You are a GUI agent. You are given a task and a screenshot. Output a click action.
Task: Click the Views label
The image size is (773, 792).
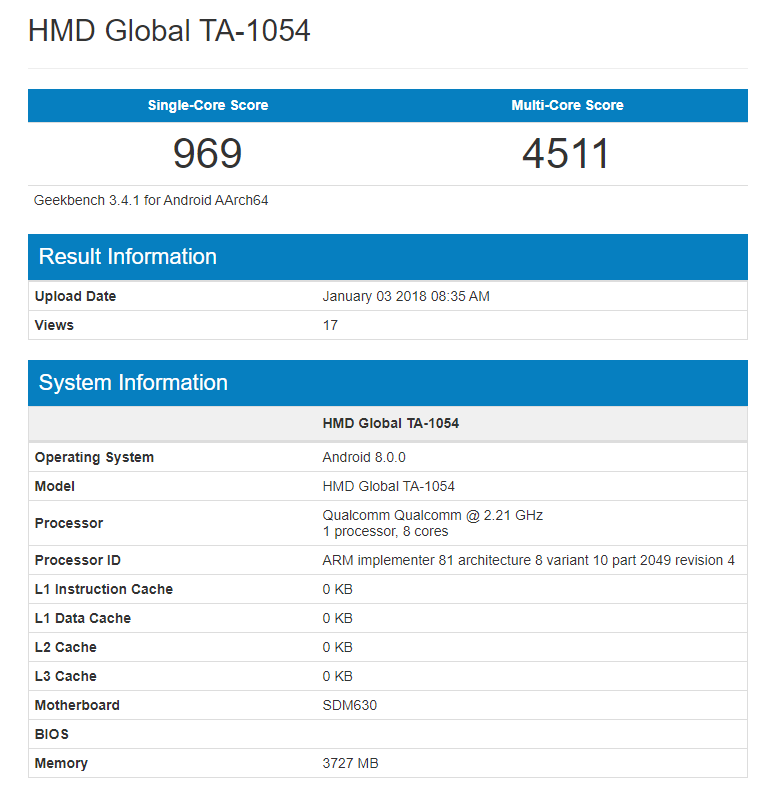coord(54,325)
